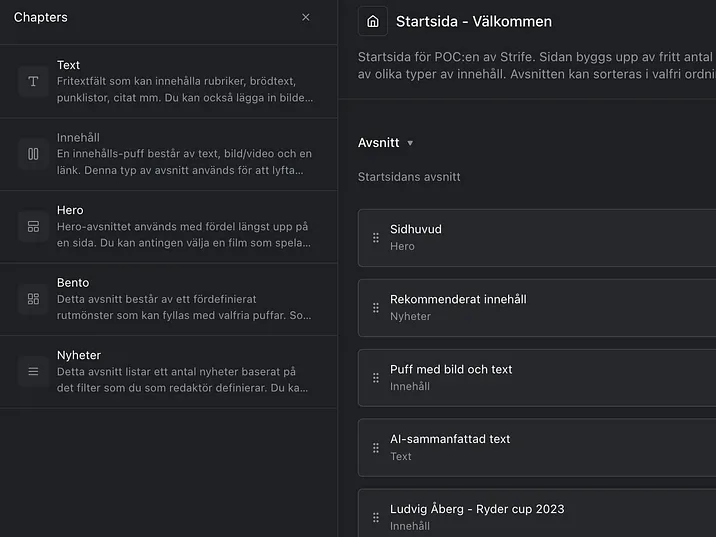Image resolution: width=716 pixels, height=537 pixels.
Task: Expand the Avsnitt dropdown arrow
Action: [410, 143]
